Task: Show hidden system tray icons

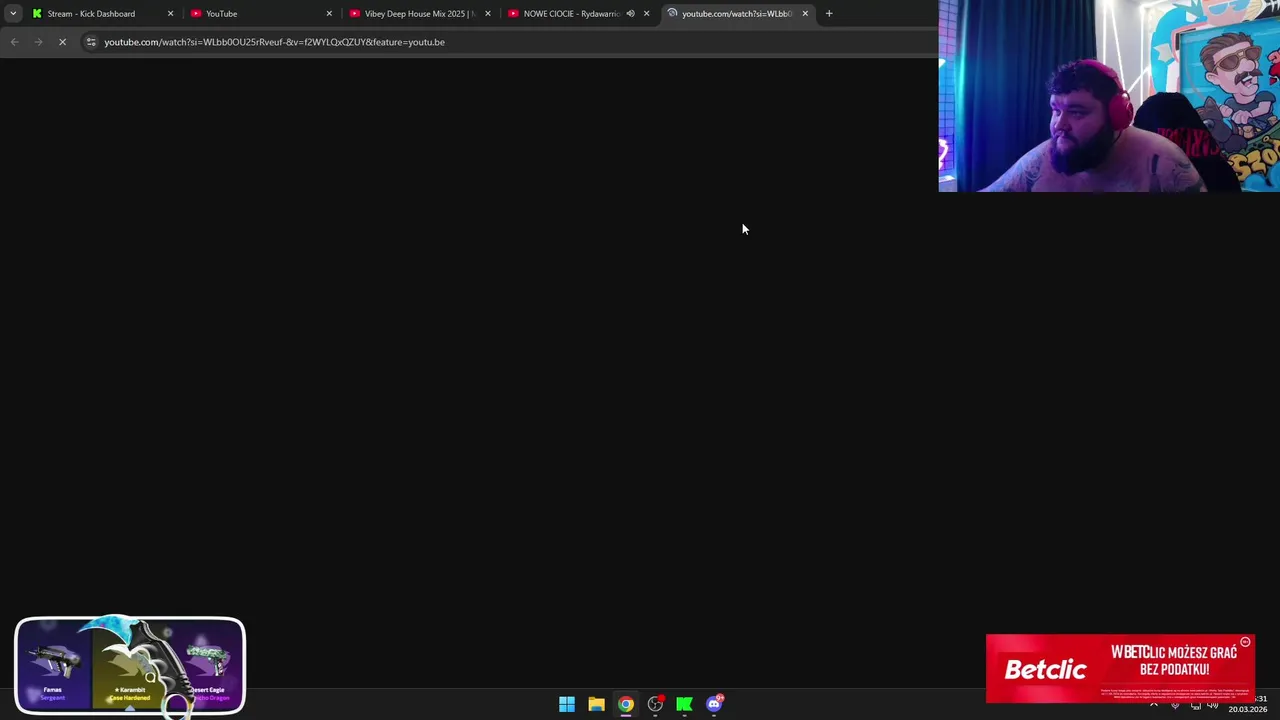Action: tap(1154, 705)
